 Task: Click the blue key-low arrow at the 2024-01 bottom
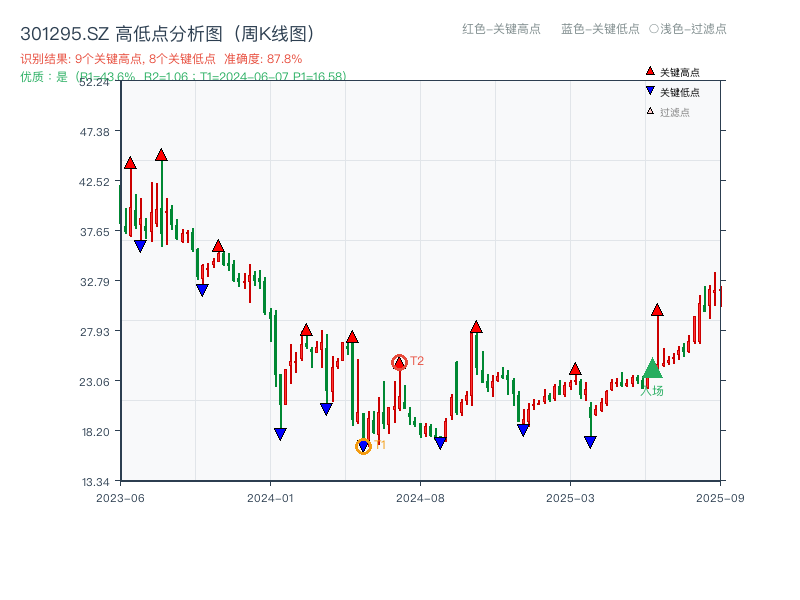(279, 431)
